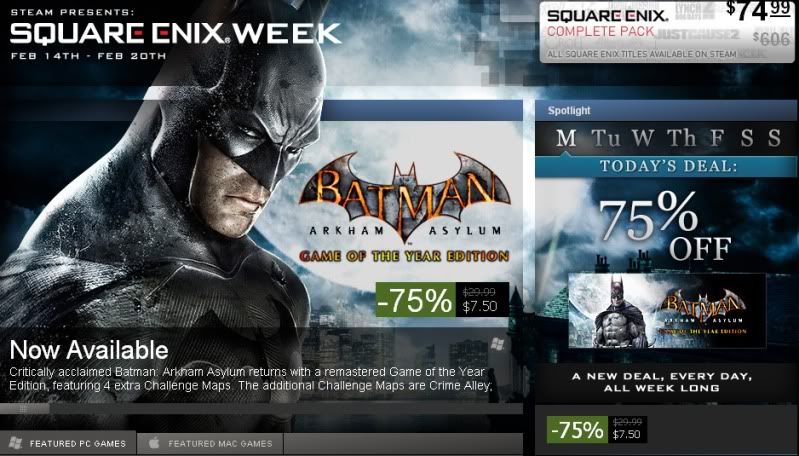The height and width of the screenshot is (456, 799).
Task: Select Thursday in the Spotlight day selector
Action: tap(681, 138)
